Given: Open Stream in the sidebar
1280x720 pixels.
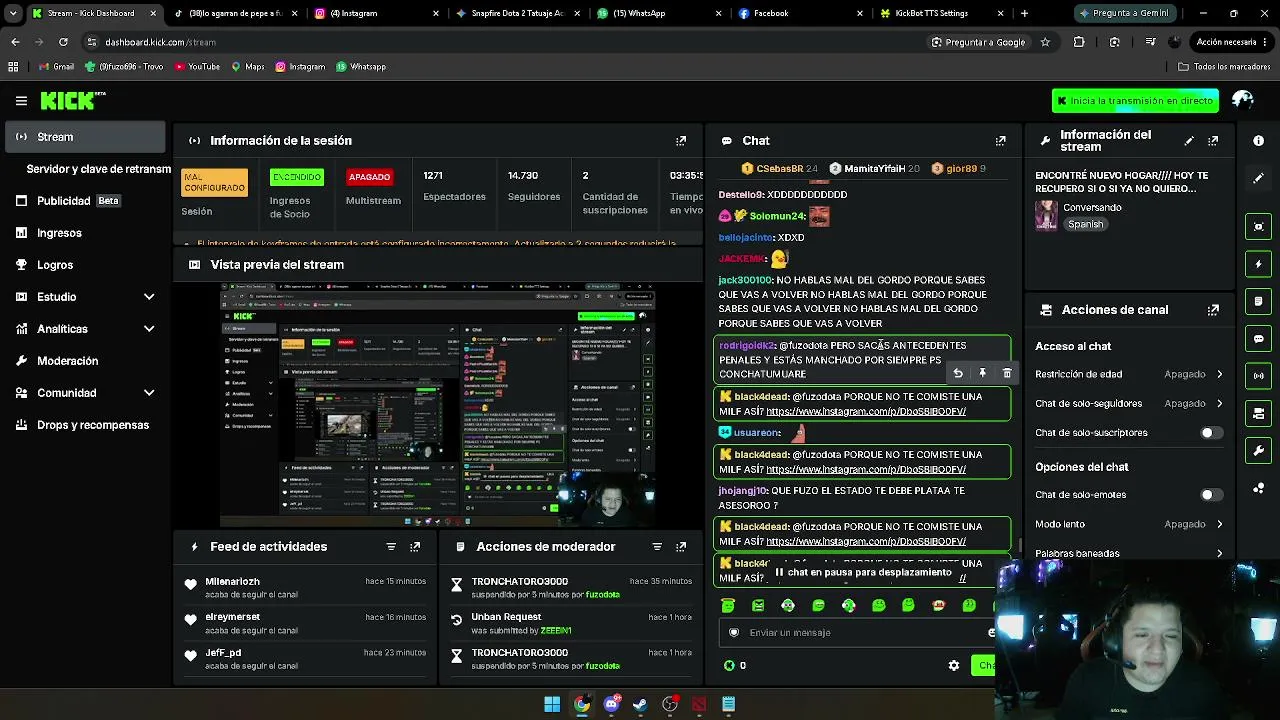Looking at the screenshot, I should (x=86, y=137).
